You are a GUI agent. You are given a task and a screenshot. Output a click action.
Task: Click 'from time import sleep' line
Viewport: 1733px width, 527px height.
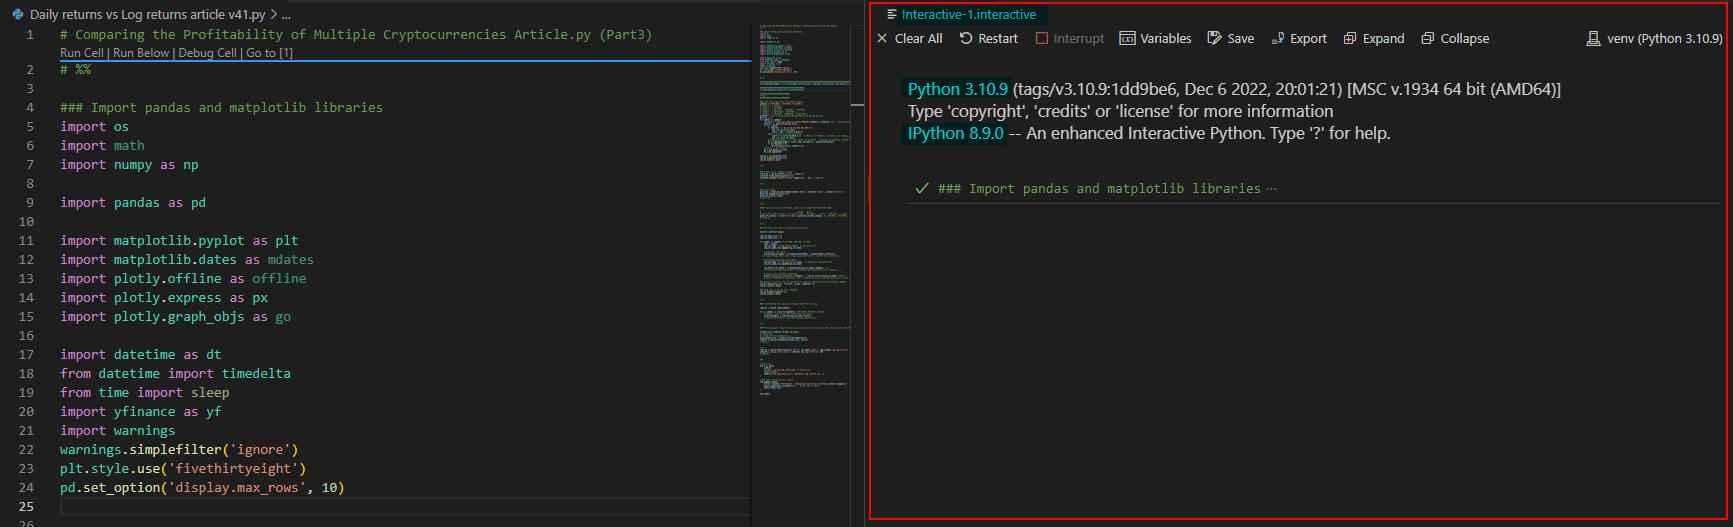[x=145, y=392]
